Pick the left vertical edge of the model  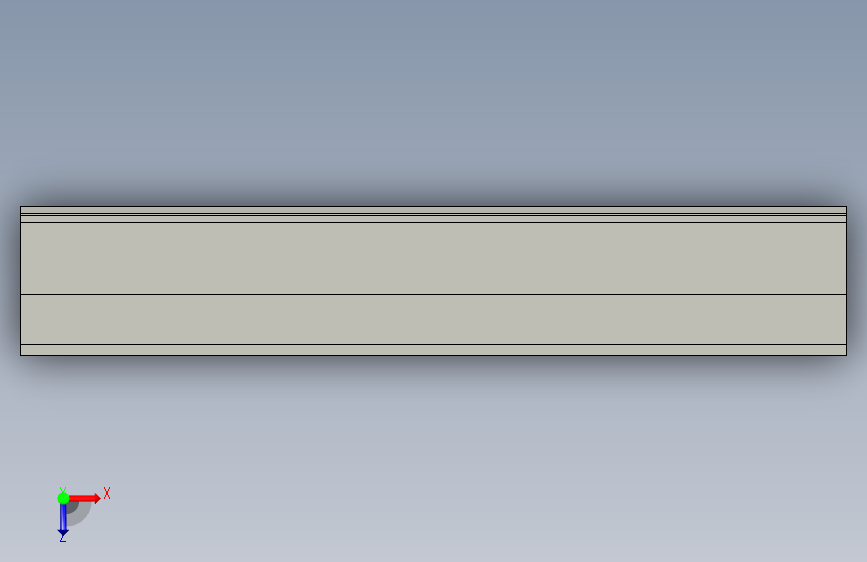[20, 281]
